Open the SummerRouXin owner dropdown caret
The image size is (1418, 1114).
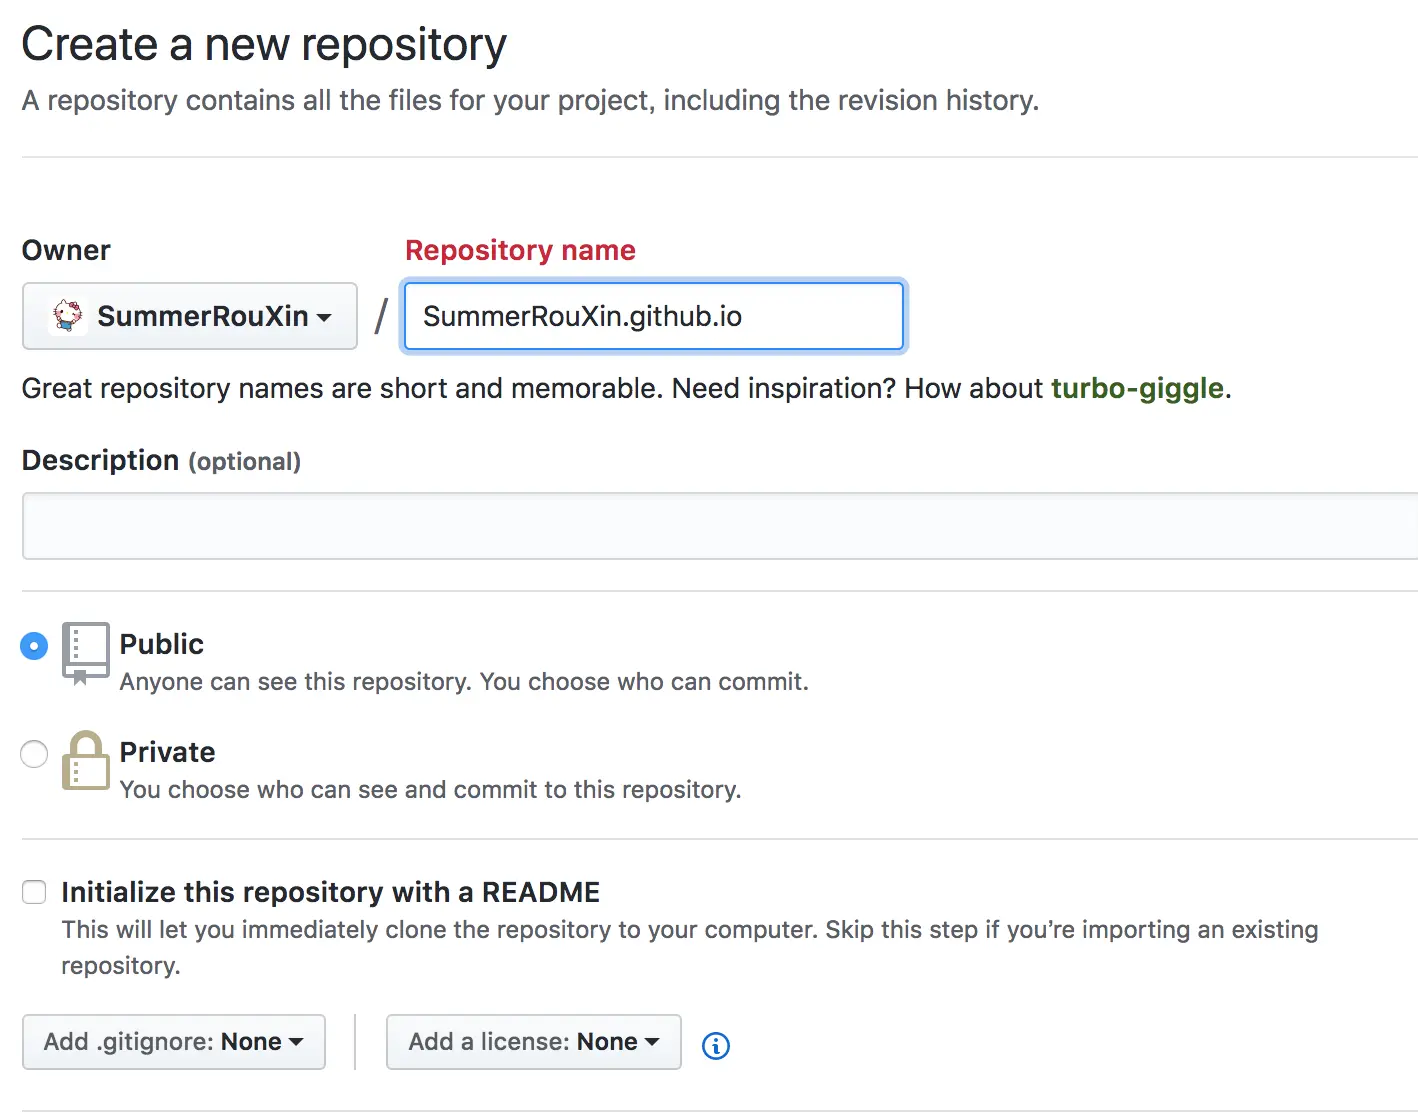(324, 318)
